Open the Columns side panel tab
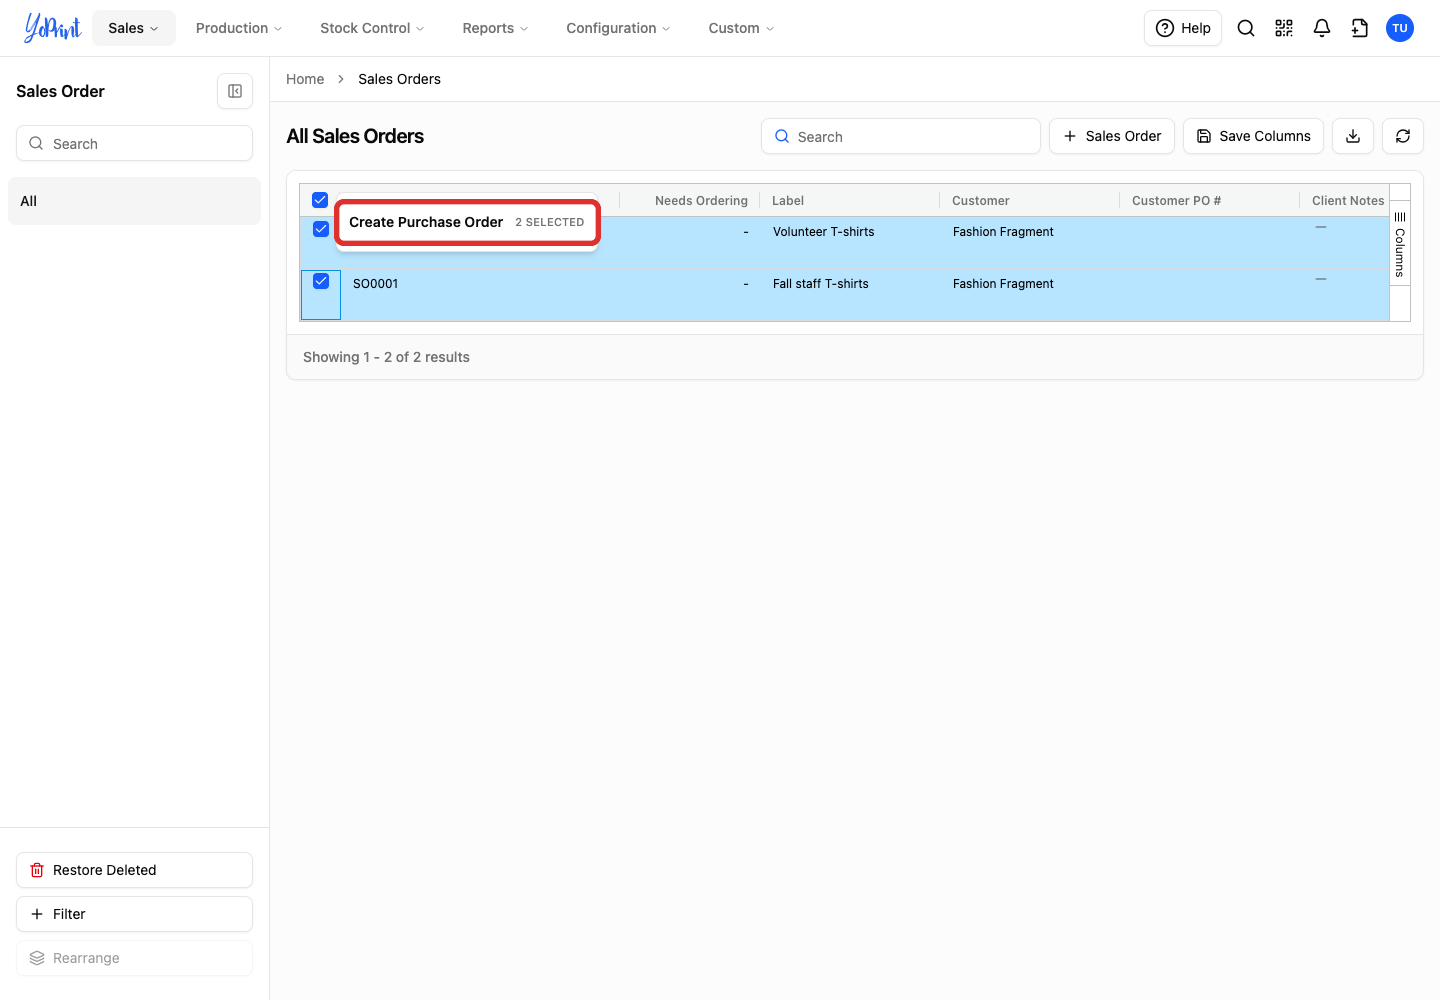The image size is (1440, 1000). click(x=1400, y=245)
